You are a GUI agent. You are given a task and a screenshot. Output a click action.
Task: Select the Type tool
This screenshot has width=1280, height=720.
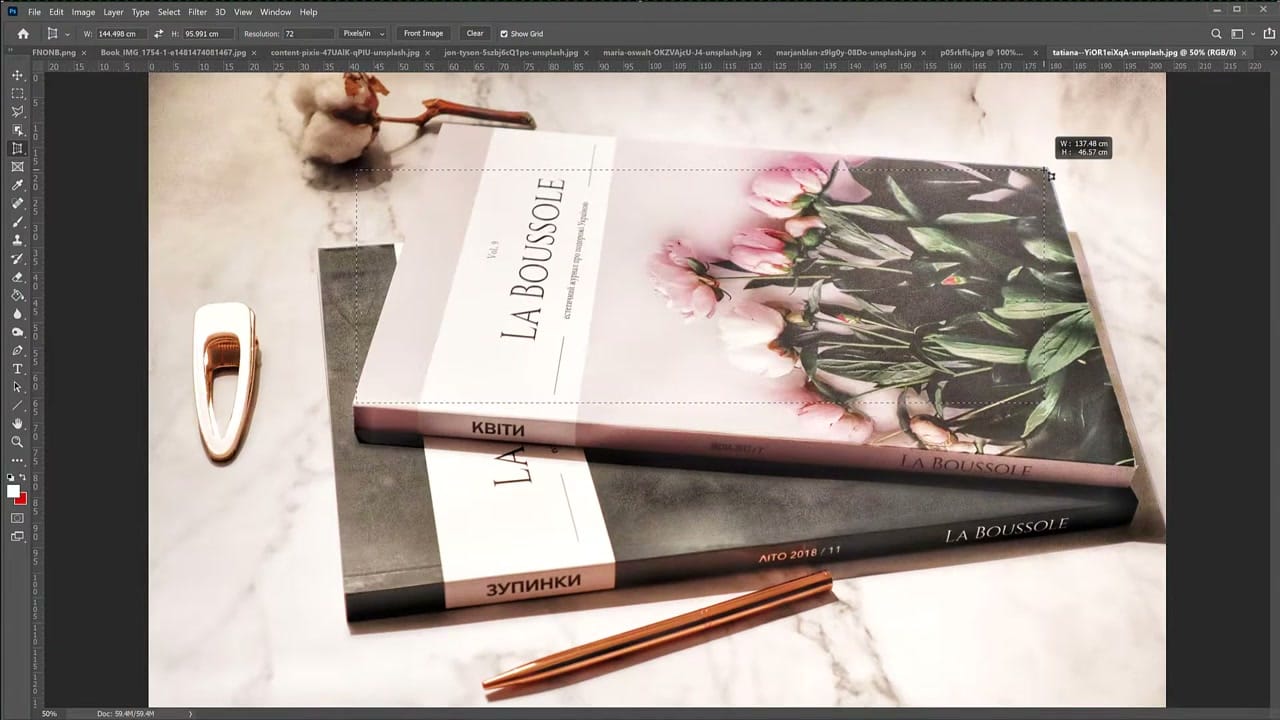[17, 369]
